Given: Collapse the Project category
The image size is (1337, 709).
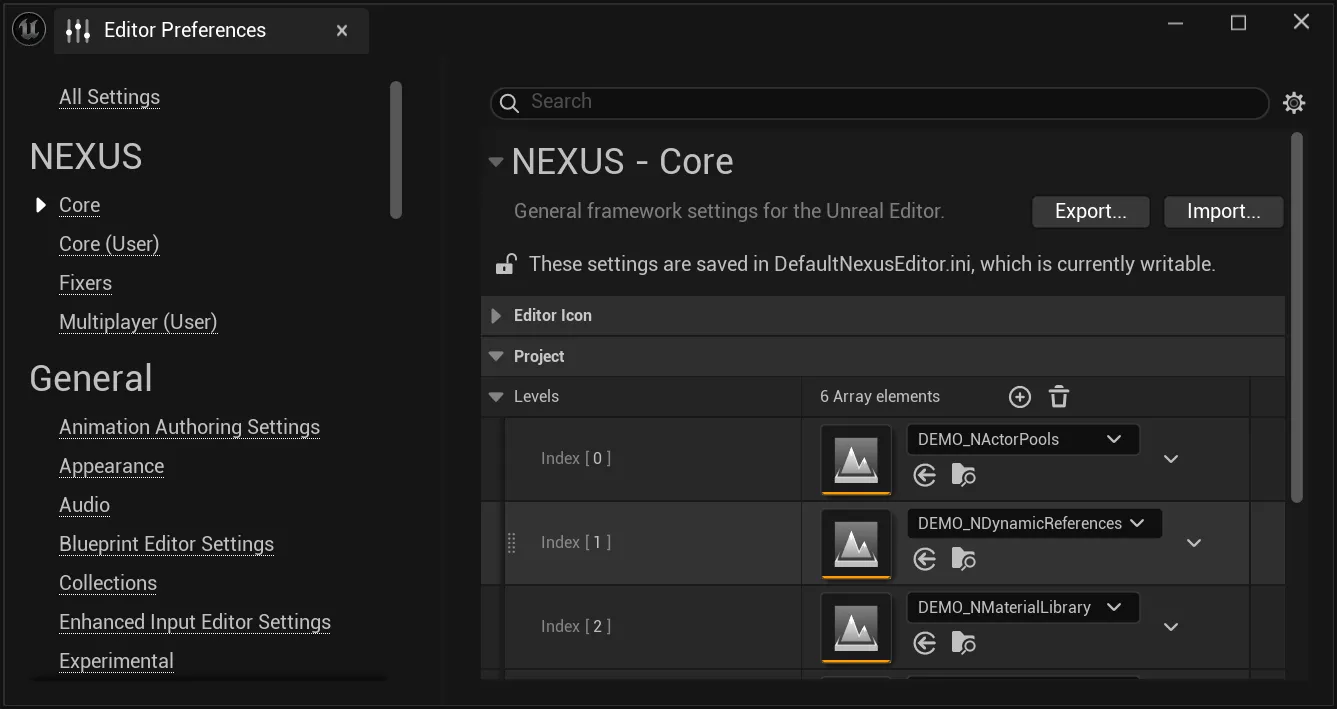Looking at the screenshot, I should (x=496, y=356).
